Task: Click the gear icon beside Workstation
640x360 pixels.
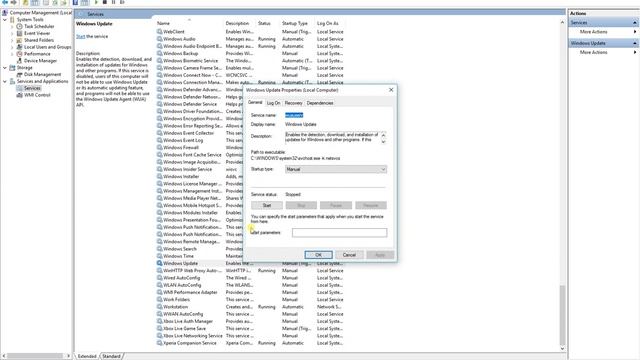Action: (160, 307)
